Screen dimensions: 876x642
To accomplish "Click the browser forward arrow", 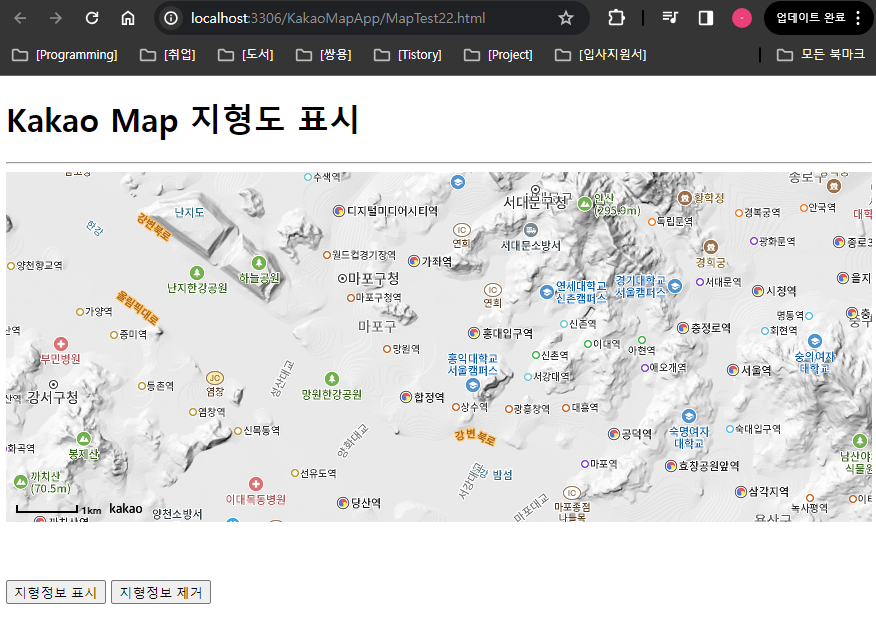I will tap(55, 18).
